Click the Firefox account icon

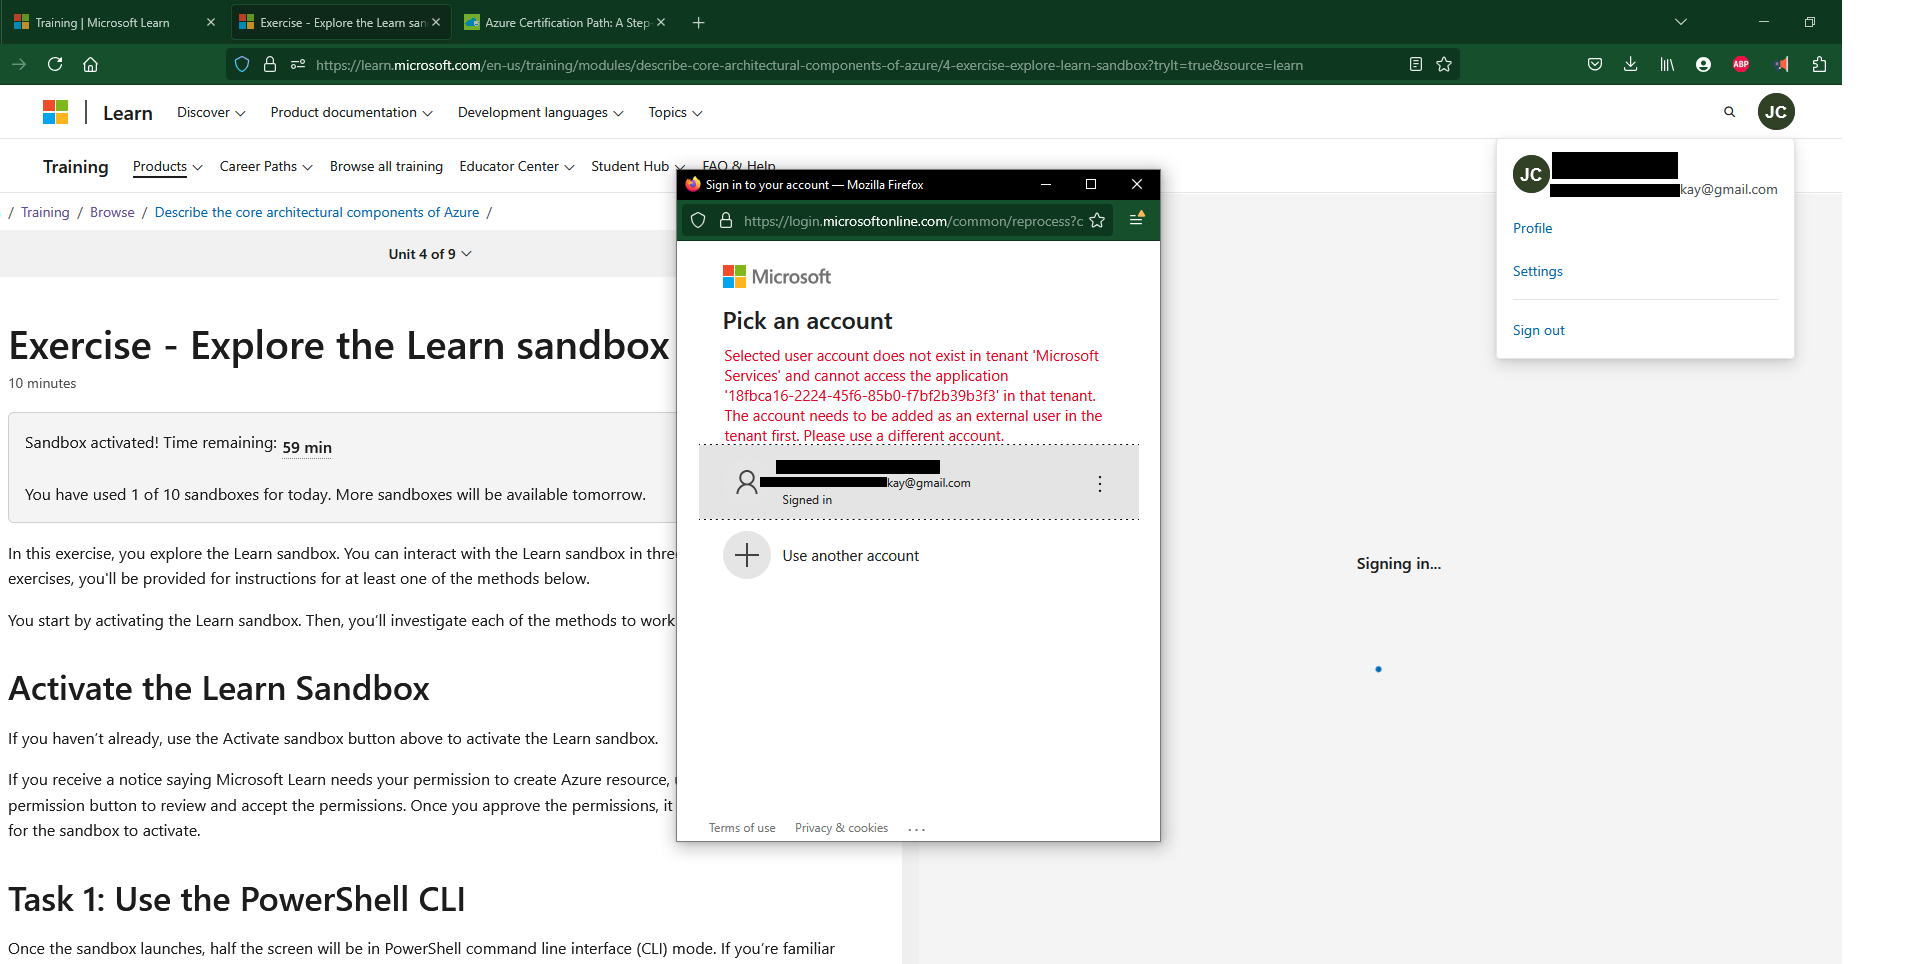pyautogui.click(x=1703, y=64)
